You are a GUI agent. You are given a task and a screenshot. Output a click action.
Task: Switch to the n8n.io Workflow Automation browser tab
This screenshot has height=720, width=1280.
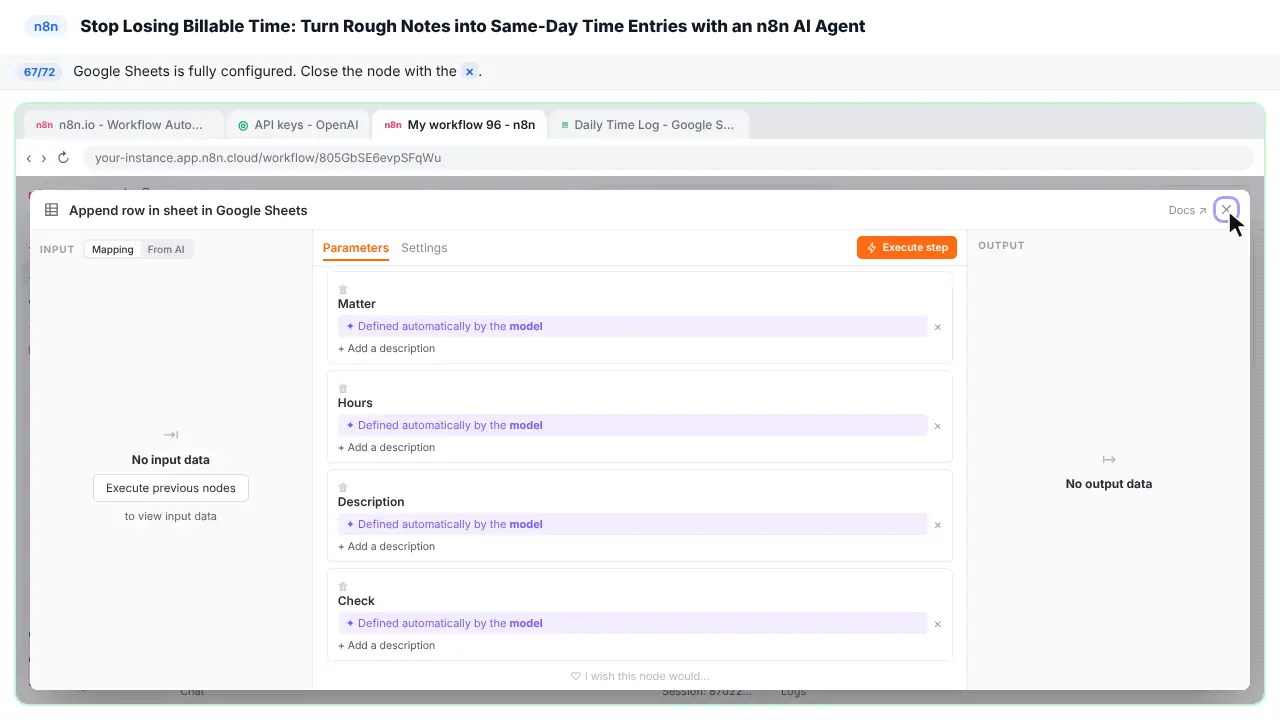coord(123,125)
